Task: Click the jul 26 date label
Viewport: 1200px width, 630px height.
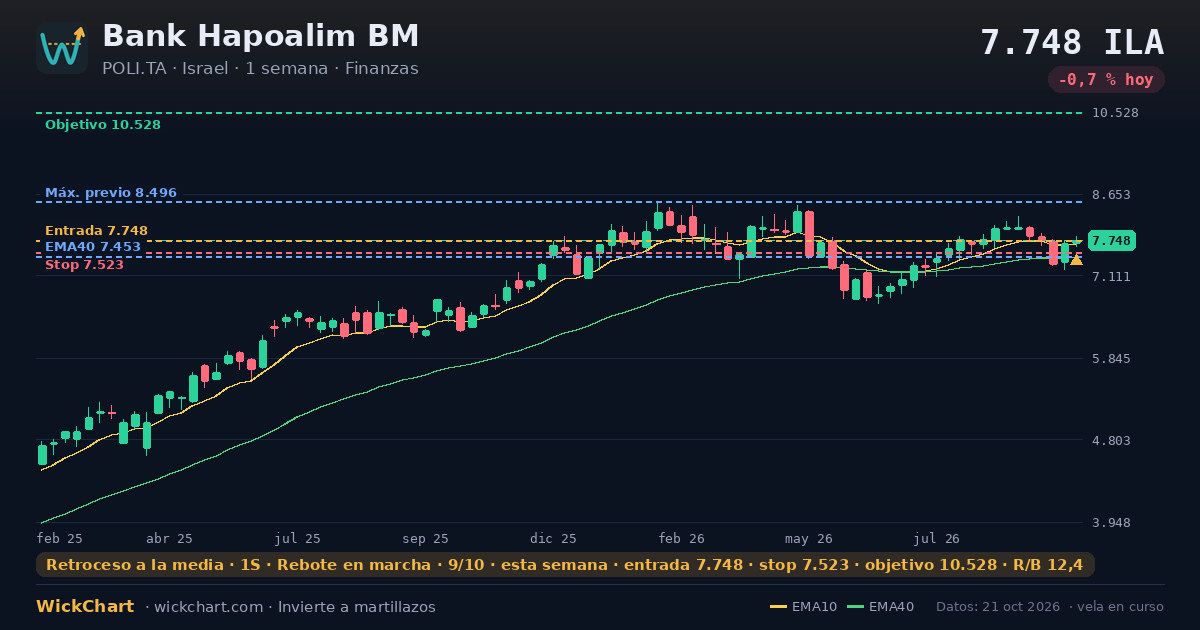Action: click(937, 538)
